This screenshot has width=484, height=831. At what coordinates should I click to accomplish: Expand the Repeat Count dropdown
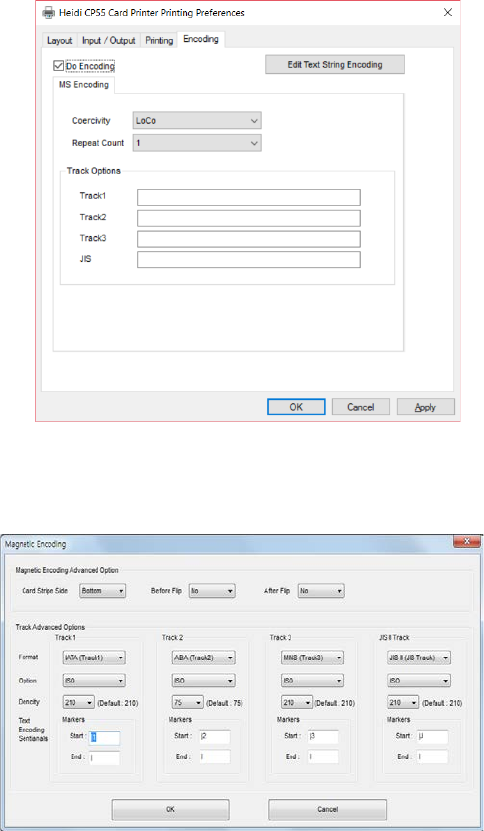pyautogui.click(x=197, y=143)
